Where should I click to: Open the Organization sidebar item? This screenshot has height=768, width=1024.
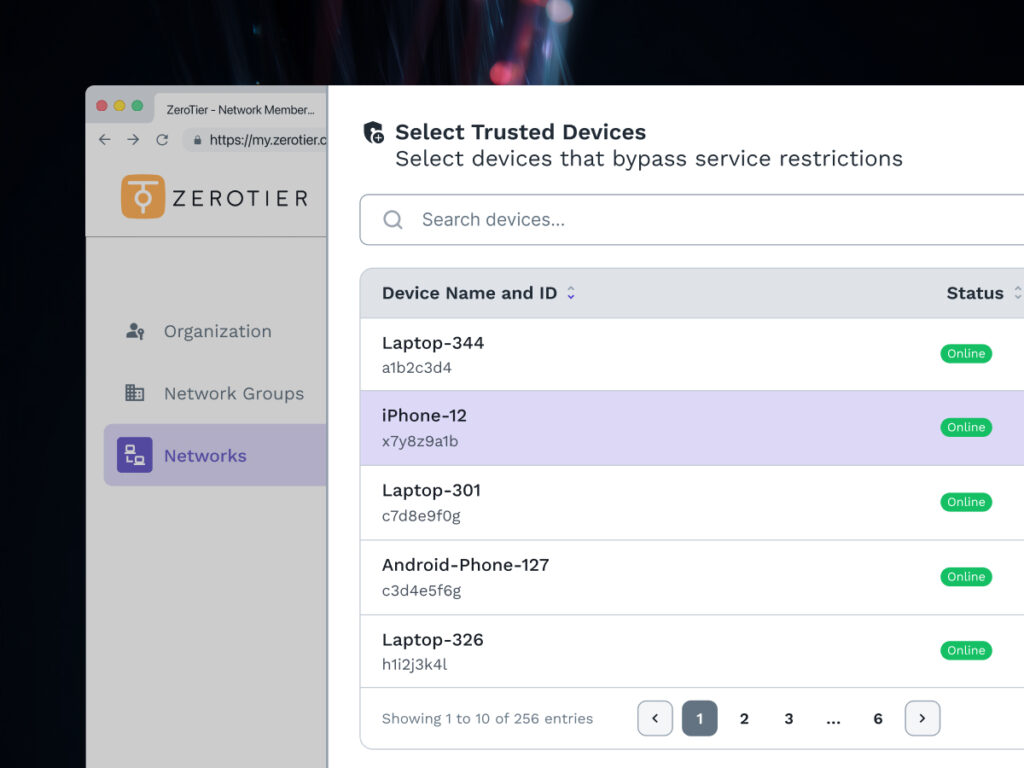pyautogui.click(x=217, y=332)
